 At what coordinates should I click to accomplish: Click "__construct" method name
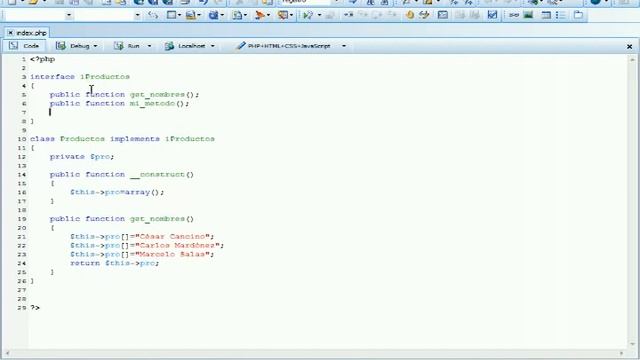click(x=158, y=175)
